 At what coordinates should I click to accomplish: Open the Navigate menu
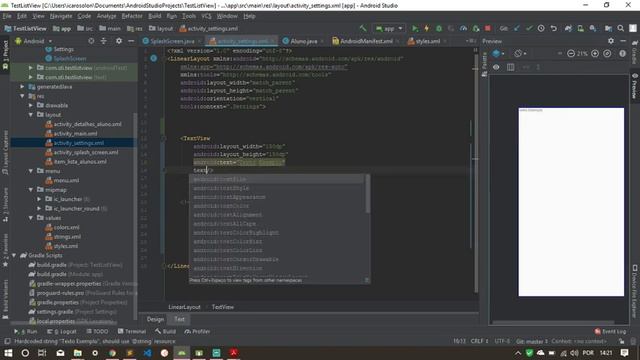point(61,16)
